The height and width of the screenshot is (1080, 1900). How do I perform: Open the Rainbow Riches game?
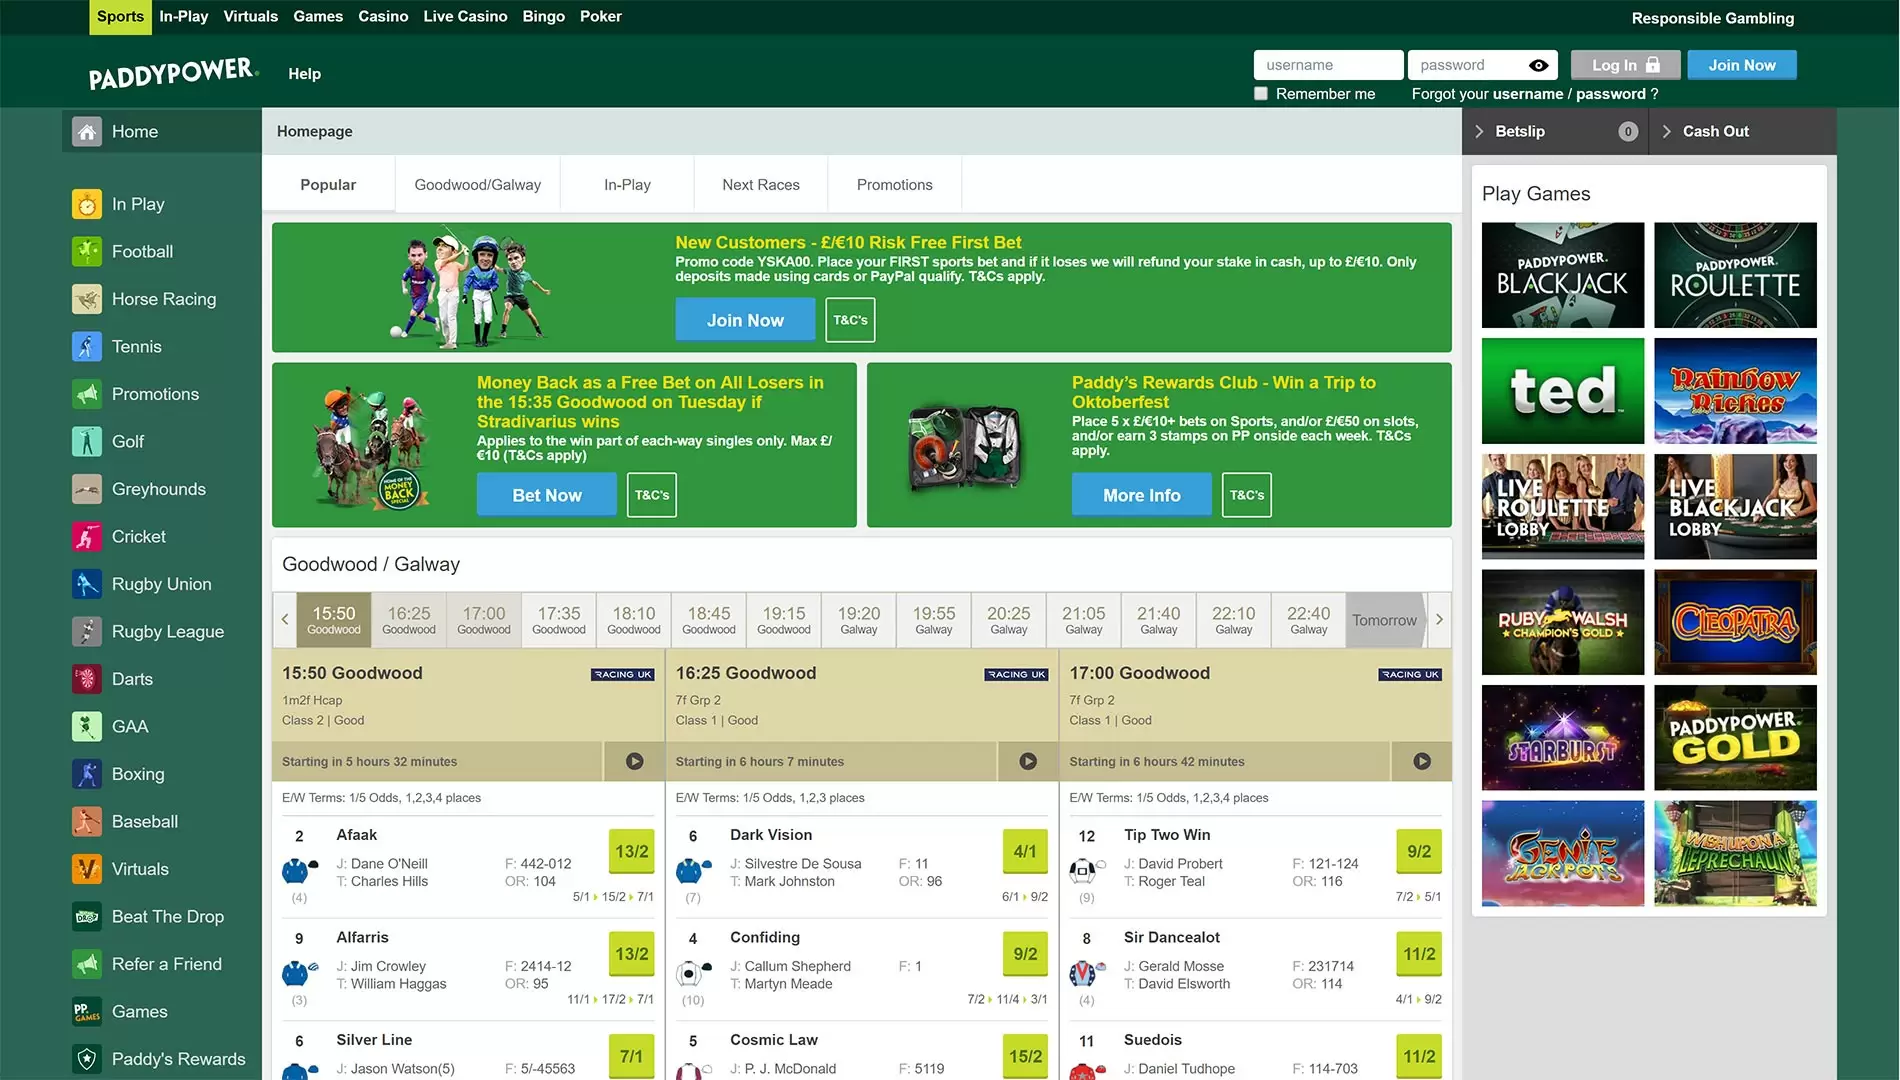tap(1735, 391)
